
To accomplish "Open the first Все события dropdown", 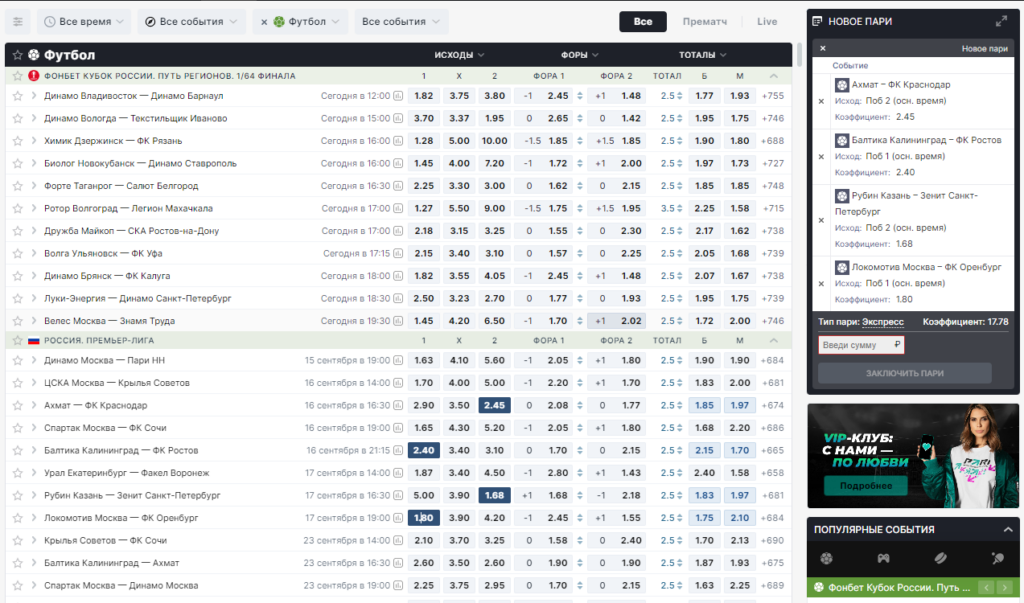I will [191, 22].
